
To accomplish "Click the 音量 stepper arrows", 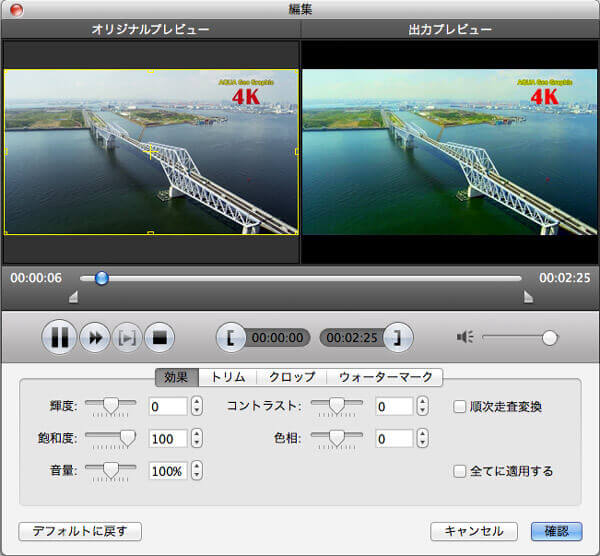I will coord(197,470).
